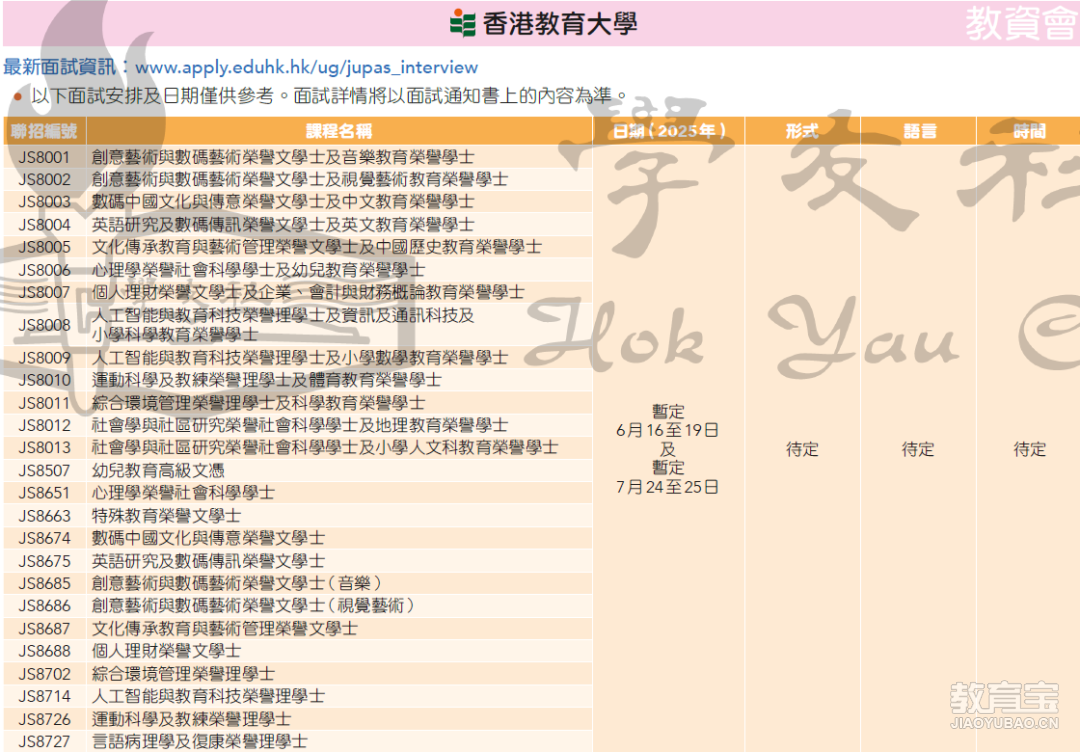This screenshot has width=1080, height=752.
Task: Select the 聯招編號 column header
Action: [44, 131]
